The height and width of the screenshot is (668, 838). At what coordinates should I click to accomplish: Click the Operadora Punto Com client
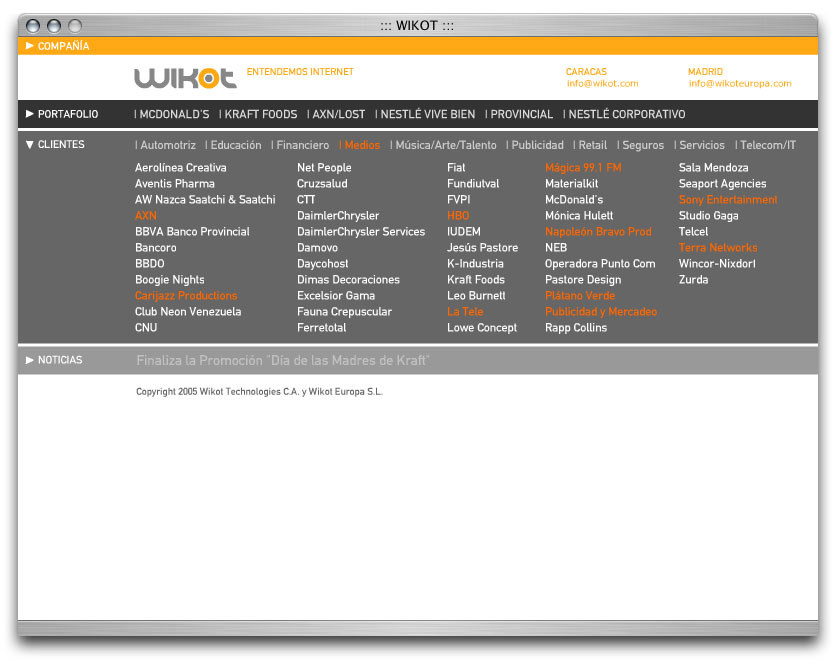click(x=600, y=264)
